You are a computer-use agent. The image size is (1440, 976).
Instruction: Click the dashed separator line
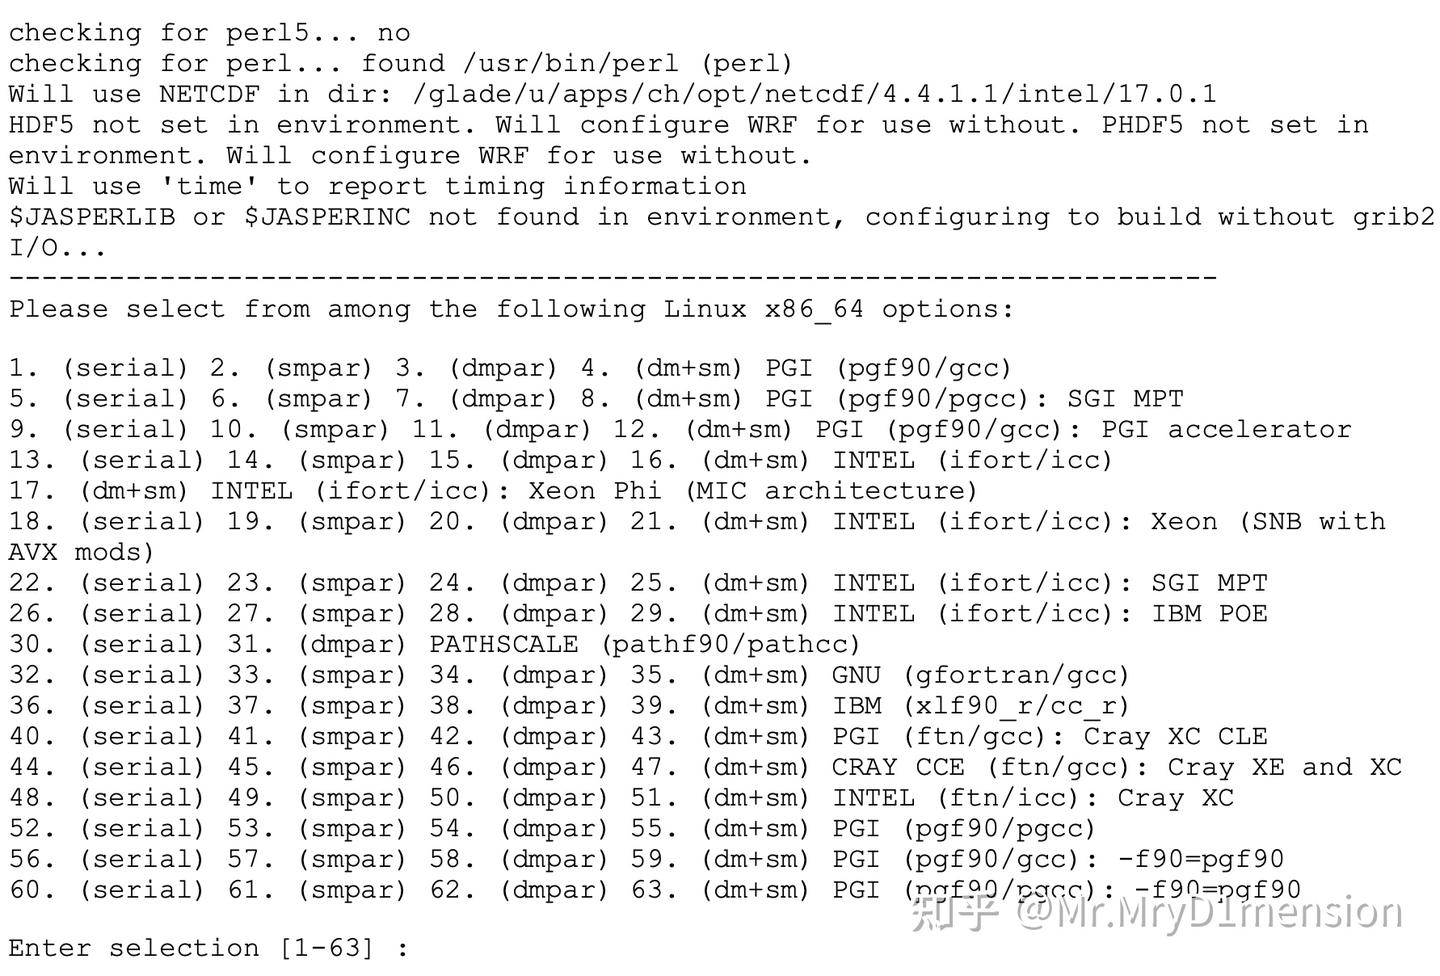[612, 277]
